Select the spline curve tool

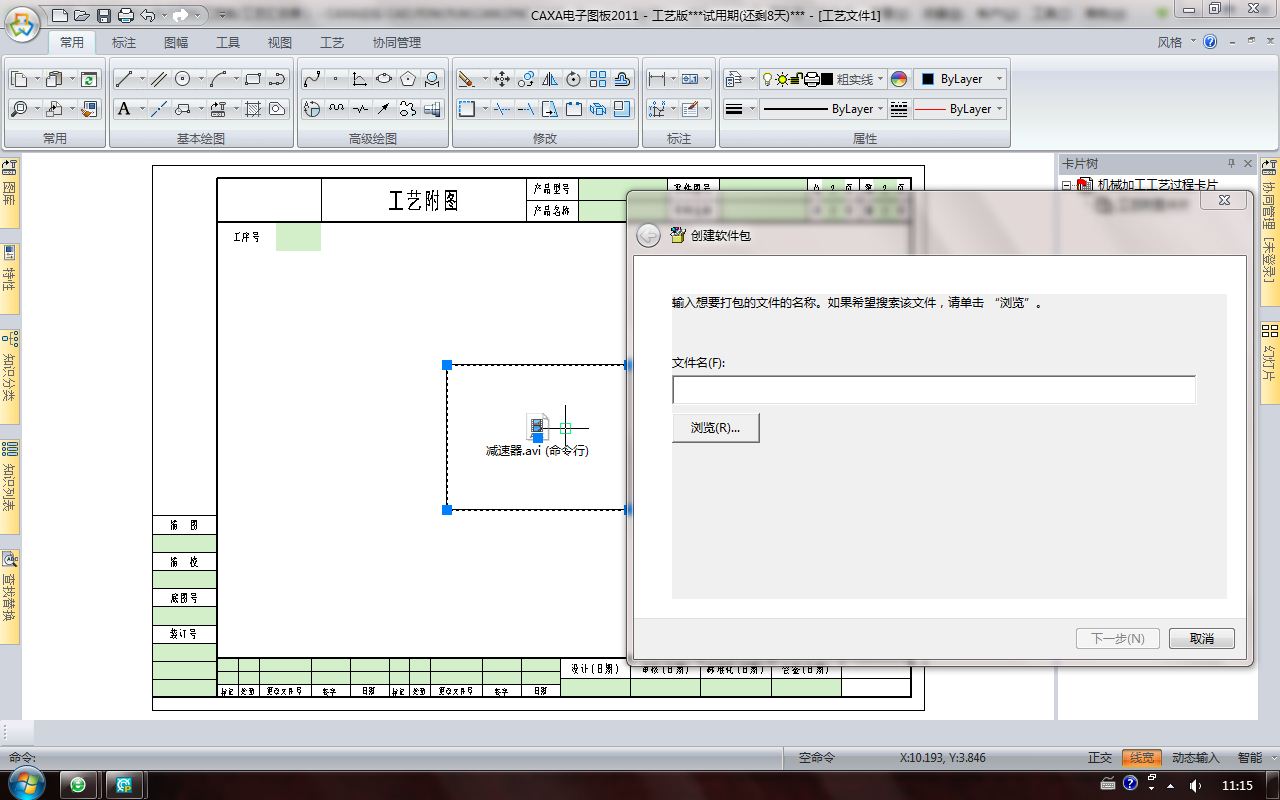pyautogui.click(x=312, y=79)
